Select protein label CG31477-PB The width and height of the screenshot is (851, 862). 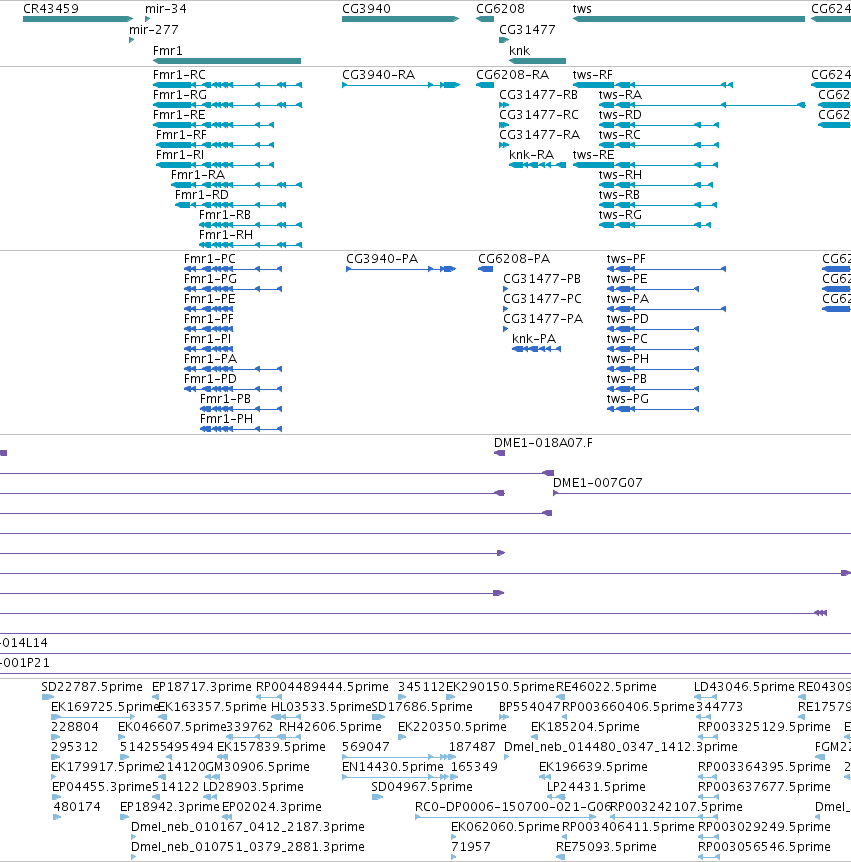pos(542,279)
